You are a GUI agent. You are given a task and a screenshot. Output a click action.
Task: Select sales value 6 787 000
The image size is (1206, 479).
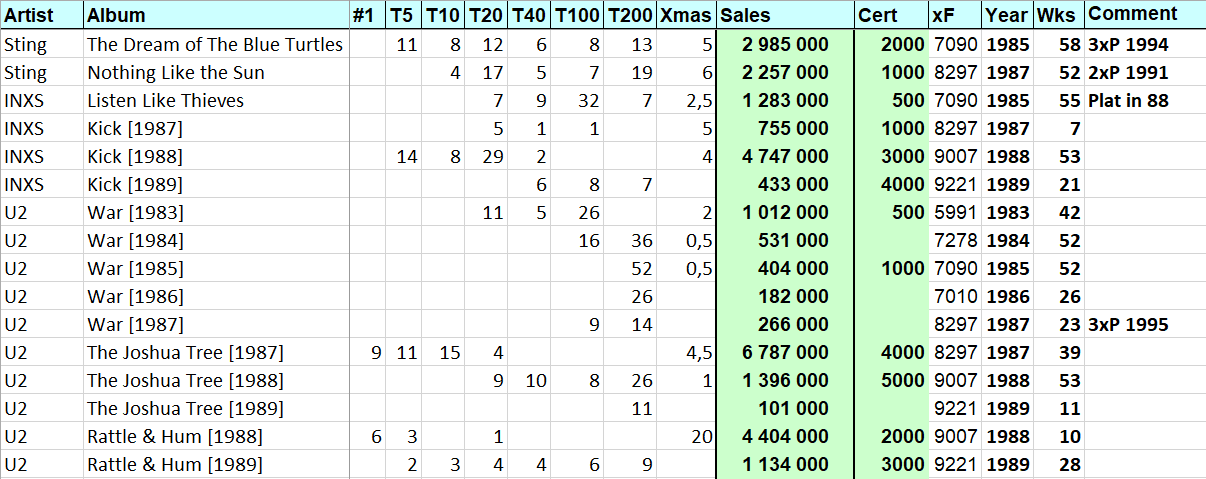pyautogui.click(x=785, y=353)
